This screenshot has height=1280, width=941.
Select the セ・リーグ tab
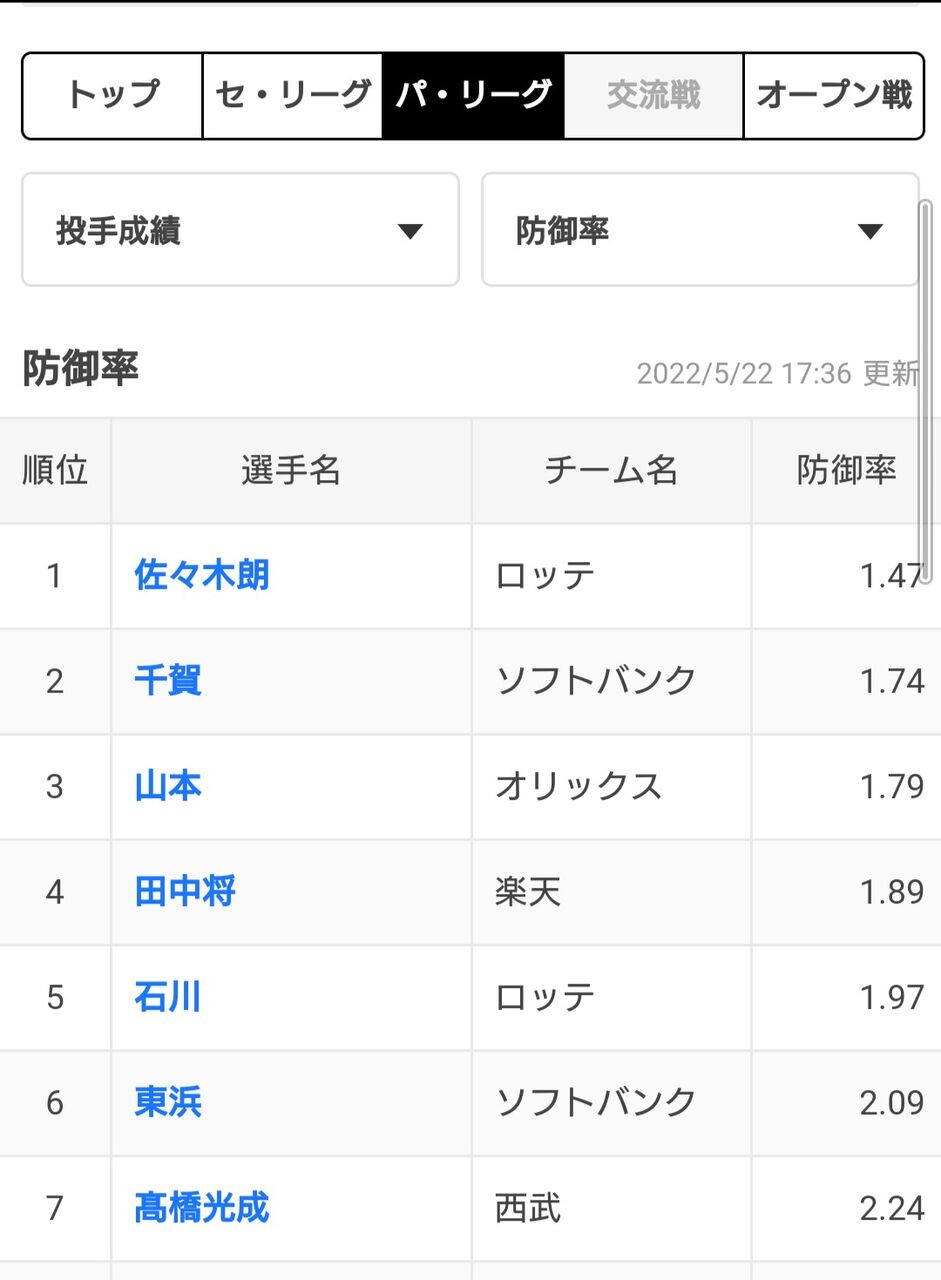coord(293,96)
